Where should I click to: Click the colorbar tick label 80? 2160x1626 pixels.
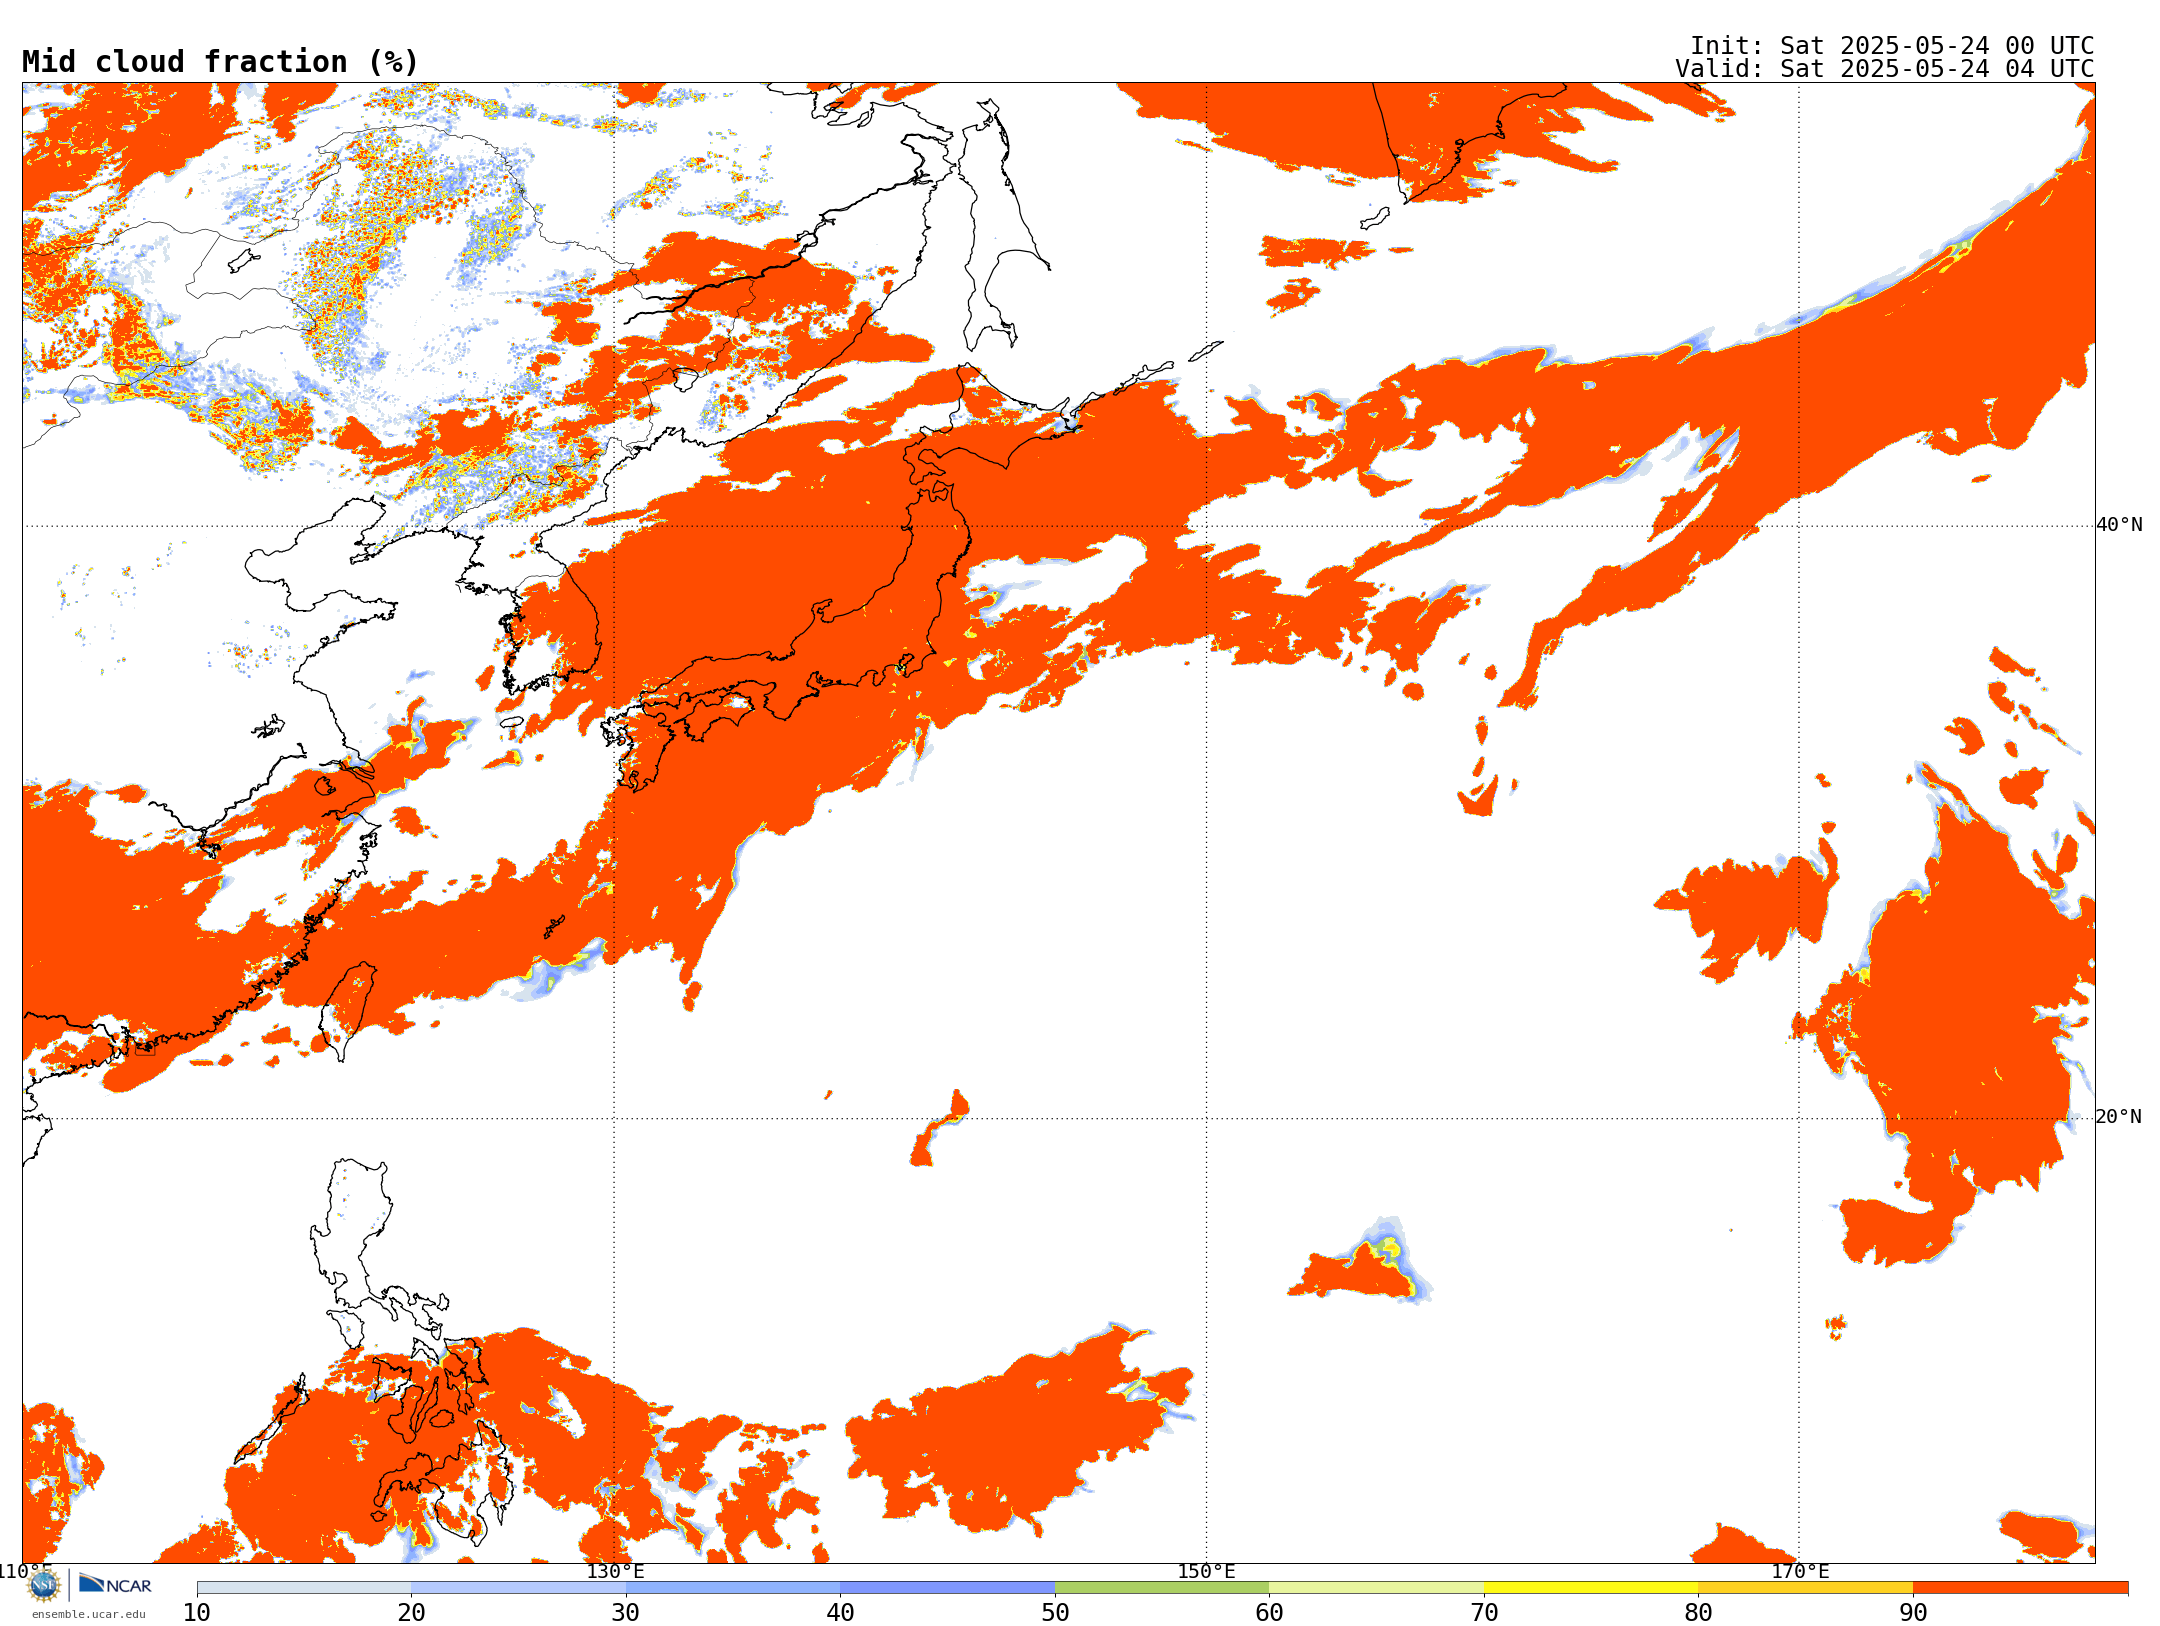[1698, 1613]
